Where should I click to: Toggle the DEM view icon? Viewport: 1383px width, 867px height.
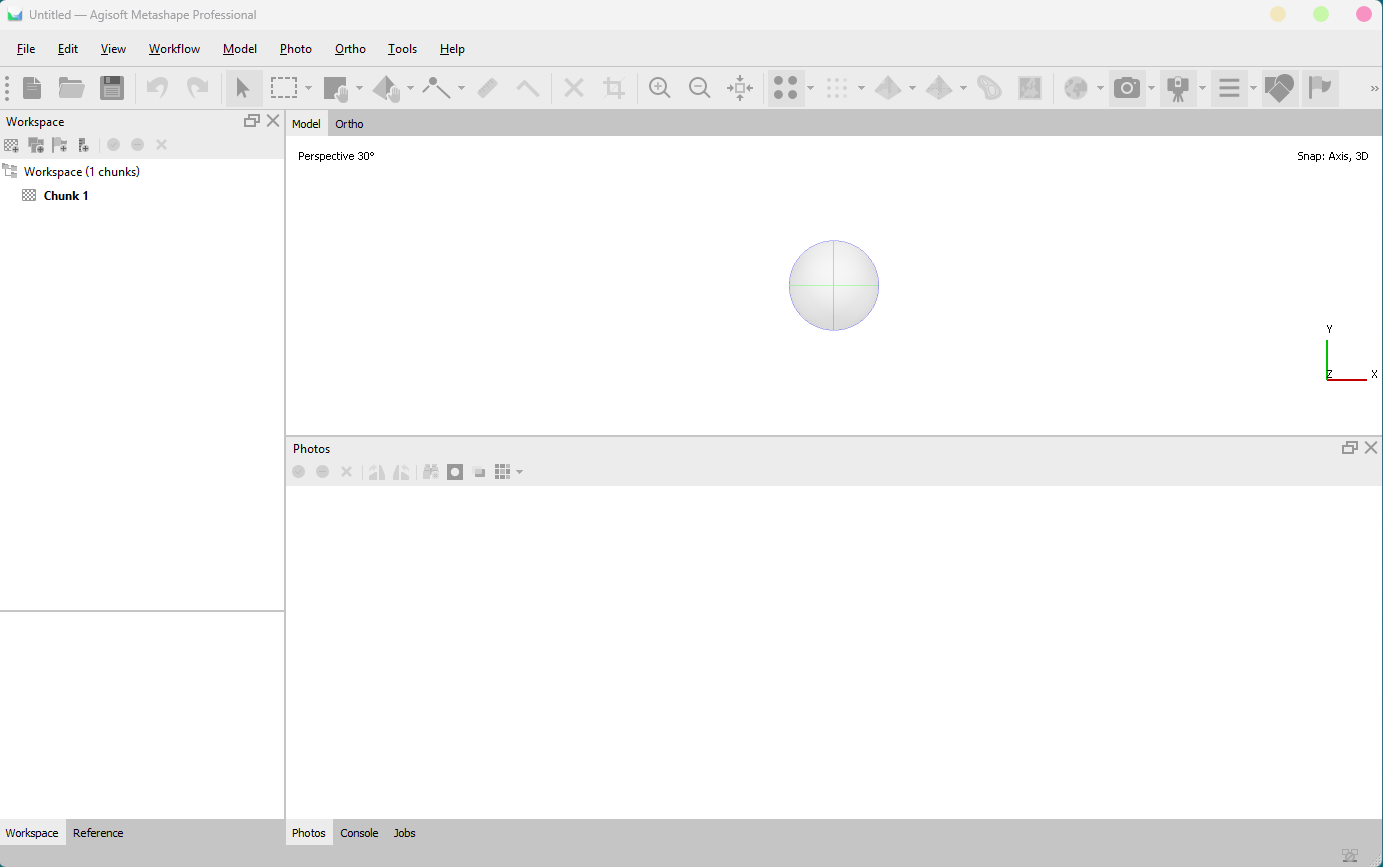pos(989,88)
